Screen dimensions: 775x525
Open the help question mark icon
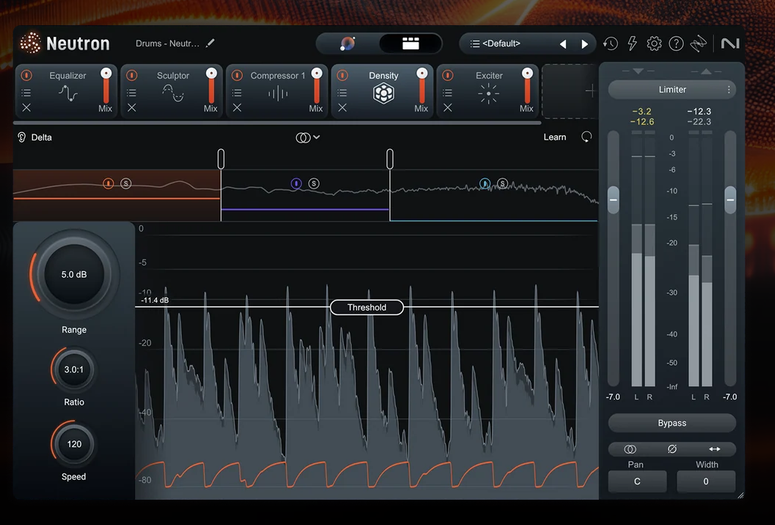tap(676, 44)
